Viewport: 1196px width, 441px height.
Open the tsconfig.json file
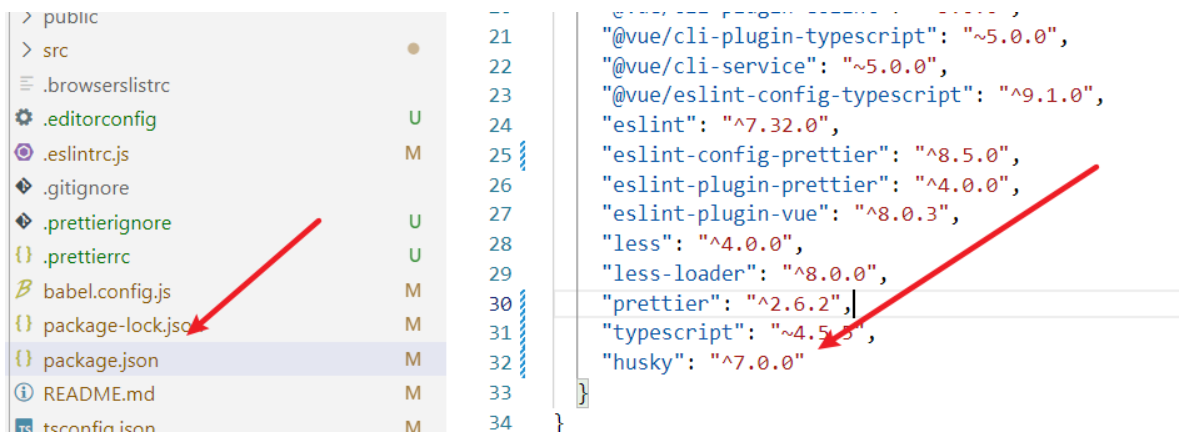tap(99, 428)
